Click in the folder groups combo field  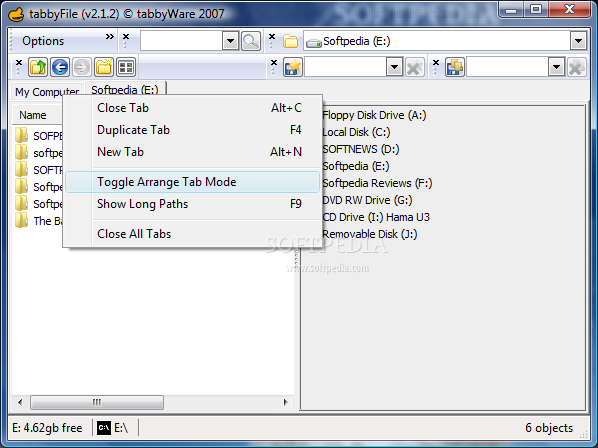click(x=507, y=67)
